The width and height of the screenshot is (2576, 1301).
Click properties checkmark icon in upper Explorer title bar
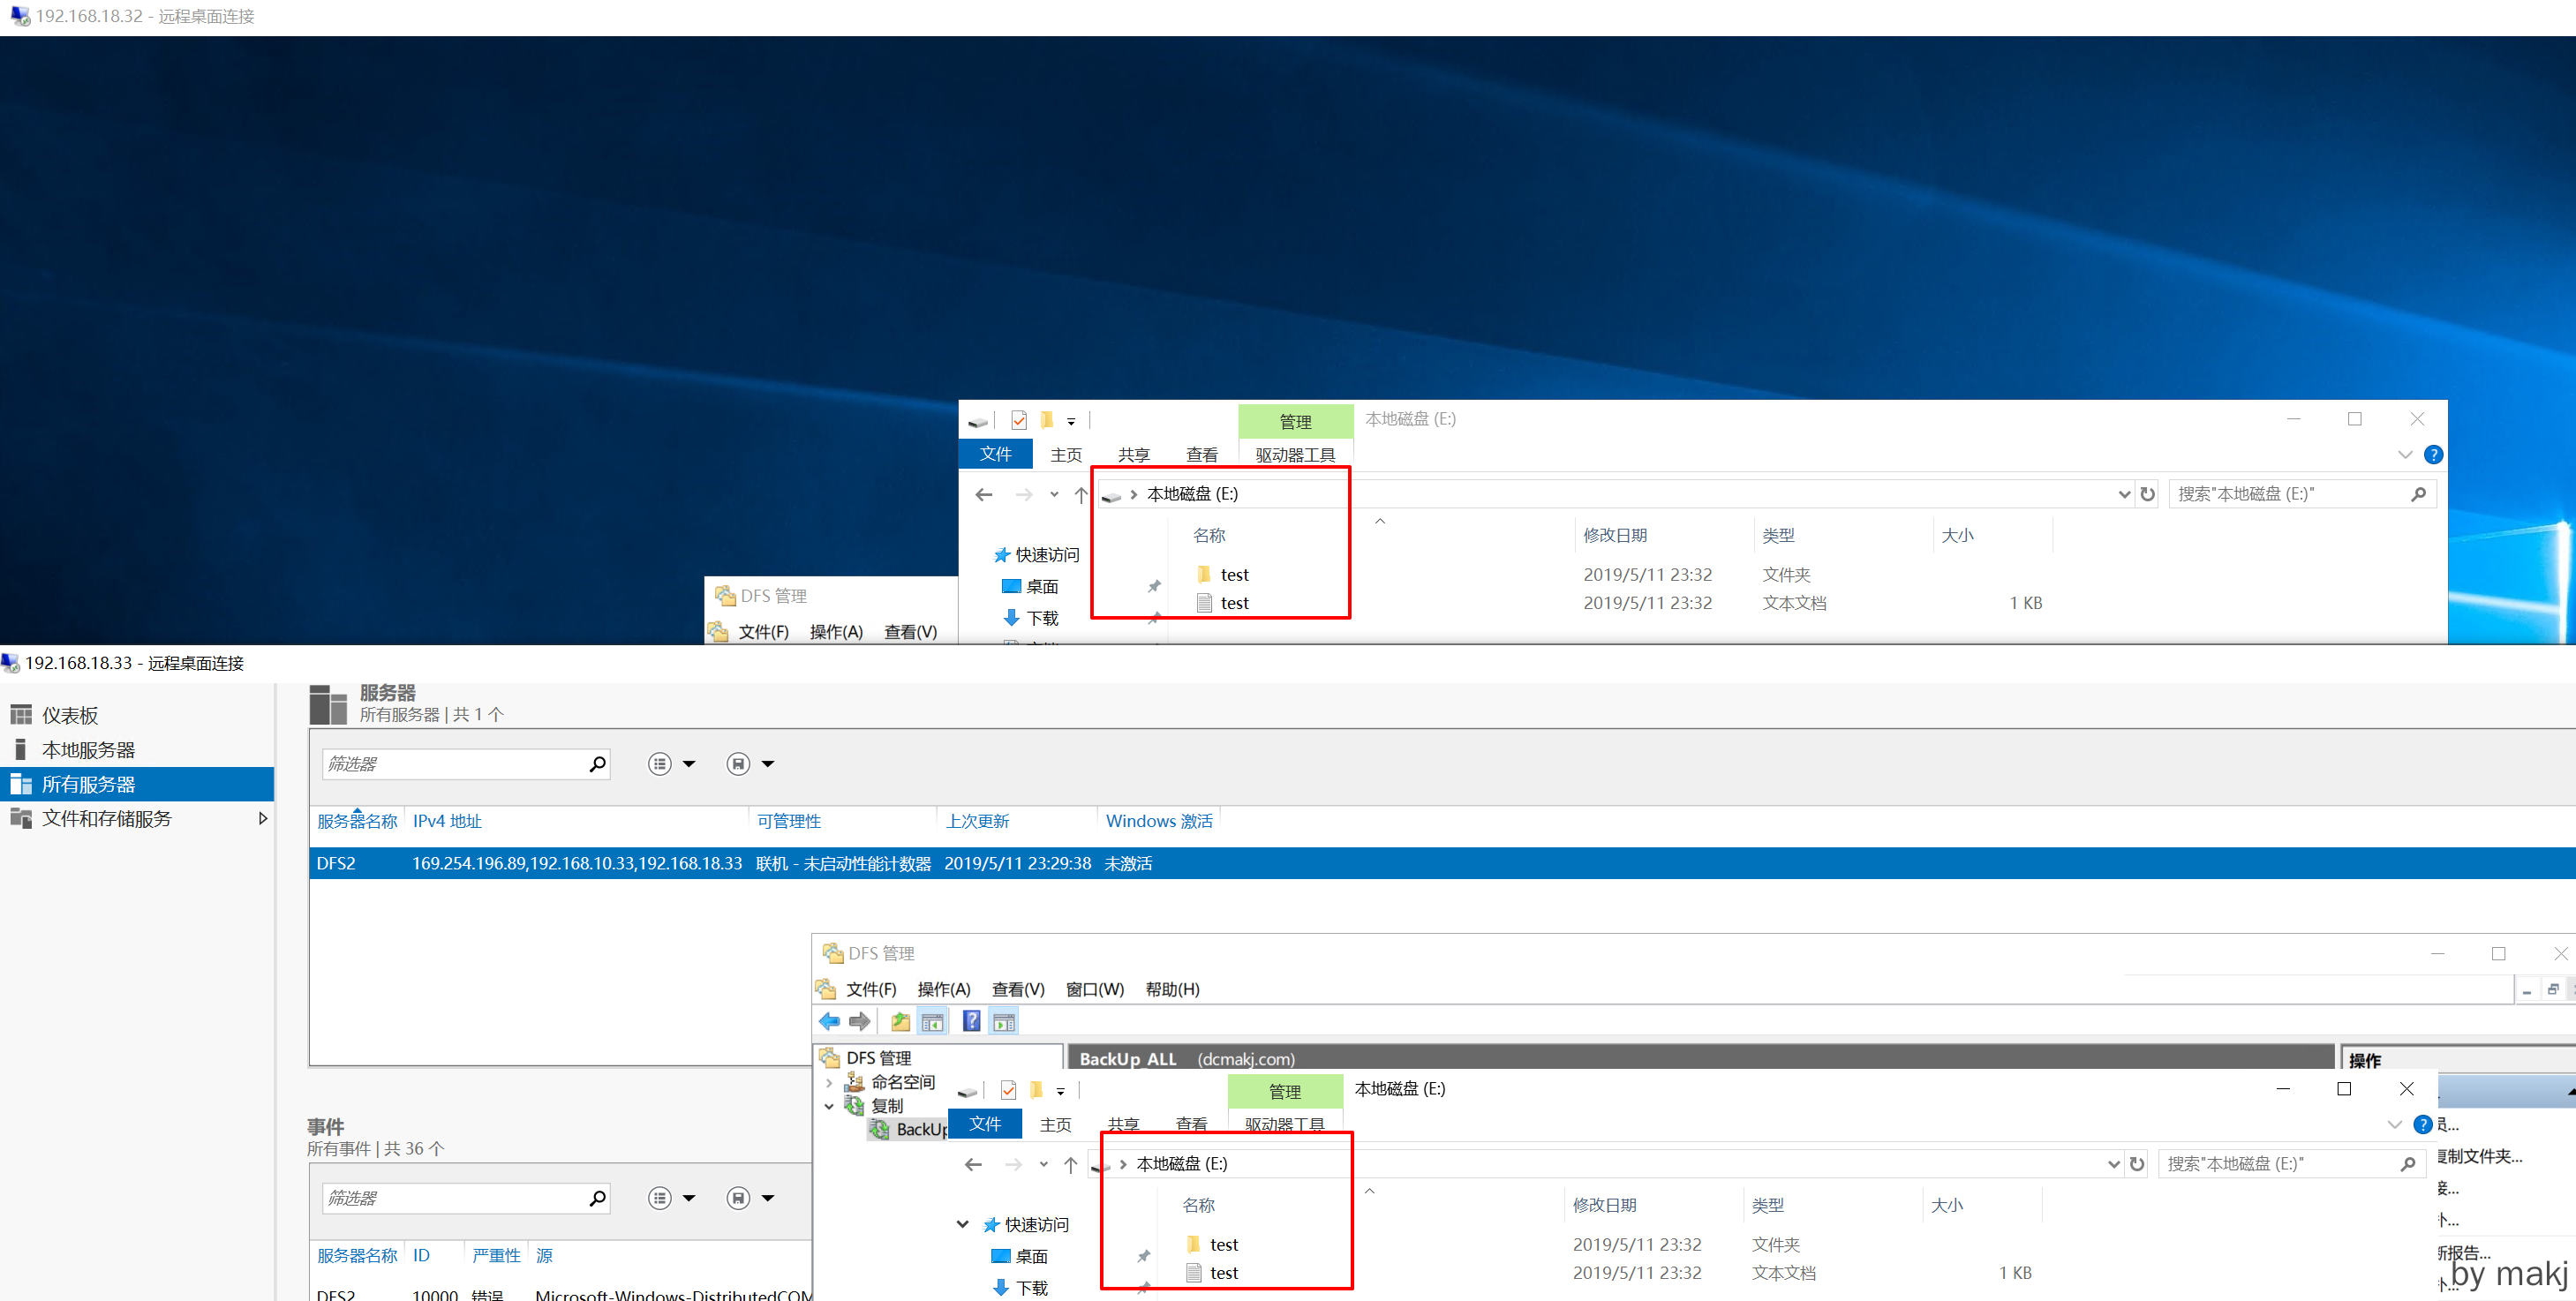1019,420
